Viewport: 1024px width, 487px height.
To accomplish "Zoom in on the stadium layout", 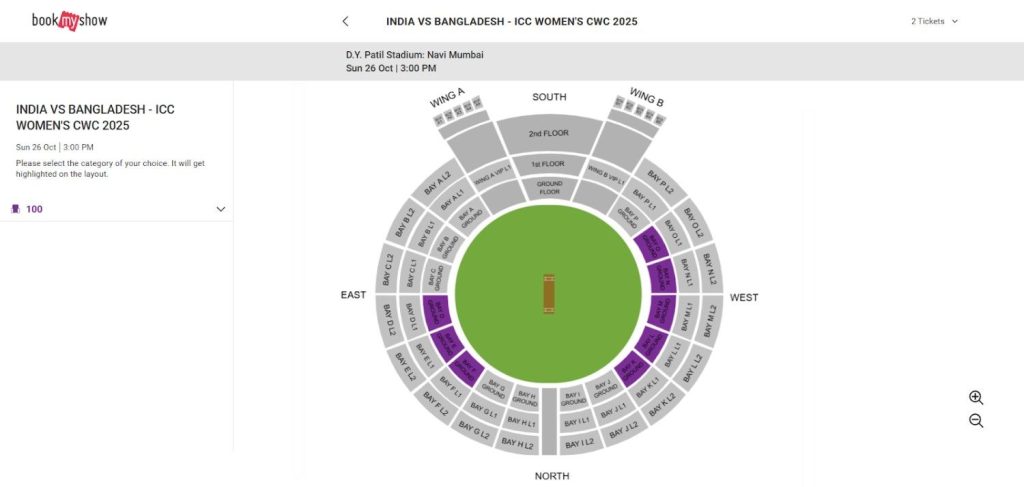I will click(x=976, y=397).
